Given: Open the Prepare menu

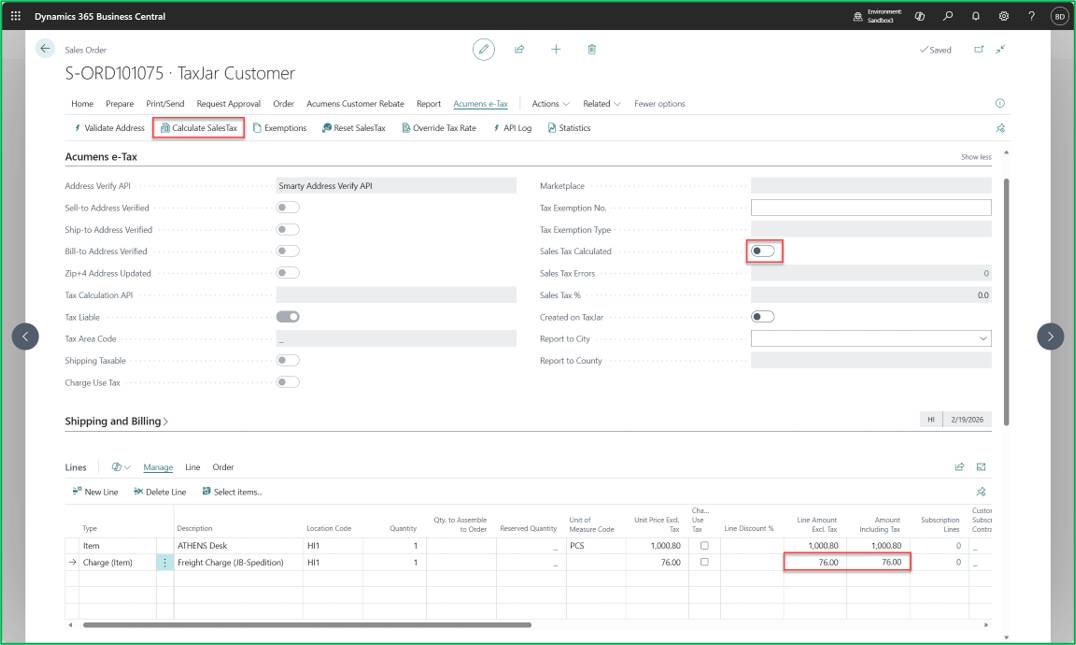Looking at the screenshot, I should (x=119, y=104).
